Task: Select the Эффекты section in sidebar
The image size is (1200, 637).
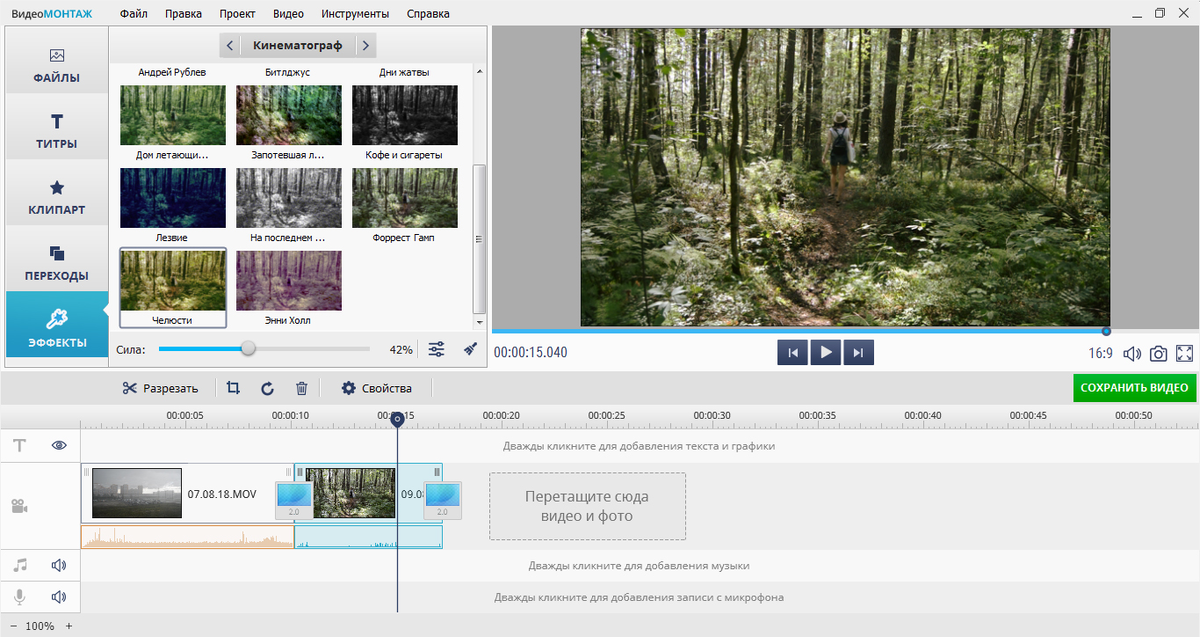Action: pos(56,326)
